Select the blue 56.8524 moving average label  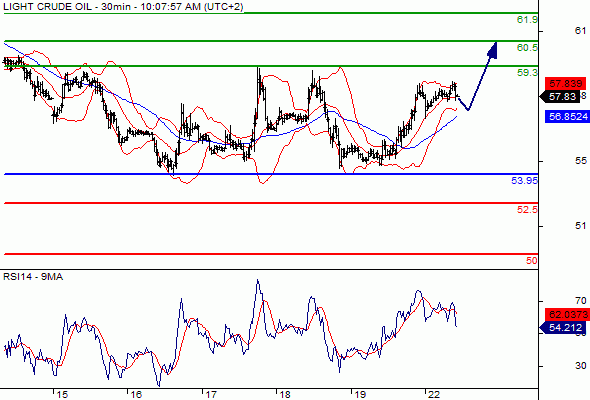tap(567, 117)
